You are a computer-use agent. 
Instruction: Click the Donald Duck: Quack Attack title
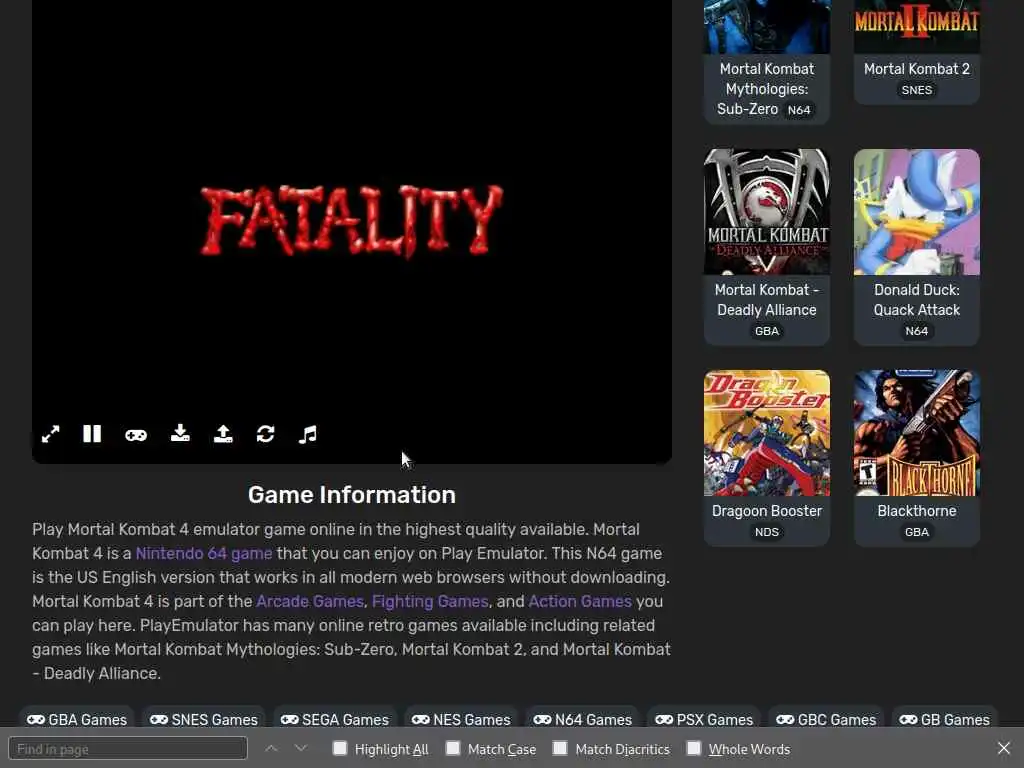[x=917, y=300]
